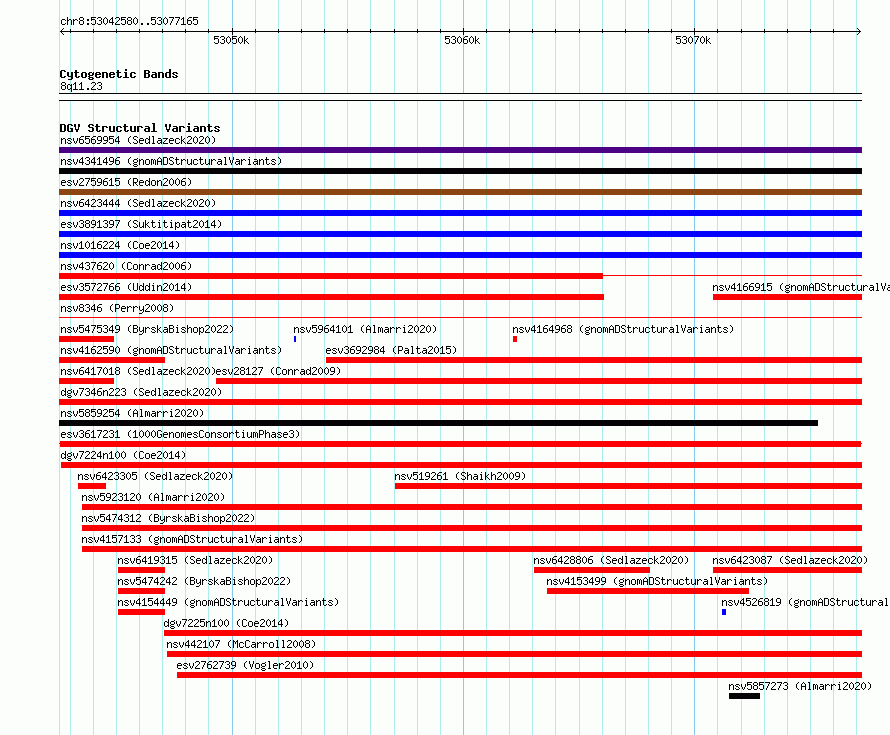Click the small blue nsv5964101 marker
Screen dimensions: 890x735
295,339
